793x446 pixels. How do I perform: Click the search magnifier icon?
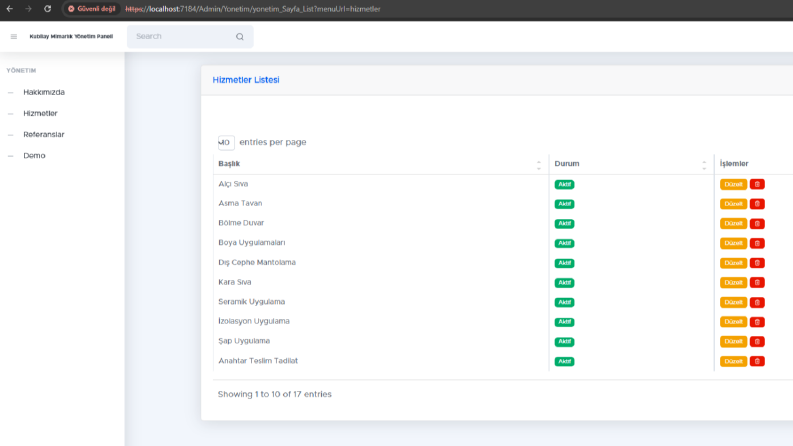tap(240, 36)
